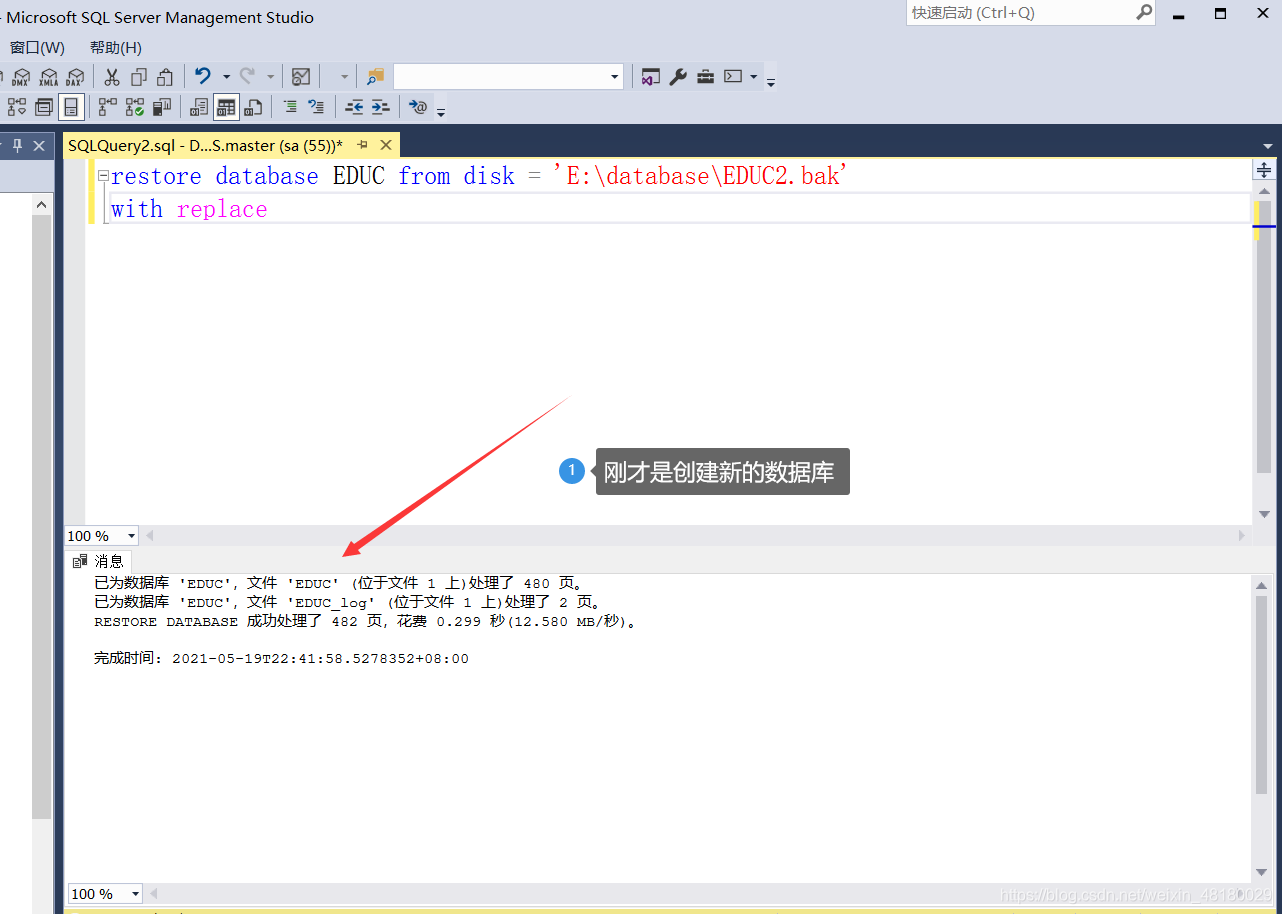Image resolution: width=1282 pixels, height=914 pixels.
Task: Open the messages pane 100 % zoom dropdown
Action: click(x=135, y=894)
